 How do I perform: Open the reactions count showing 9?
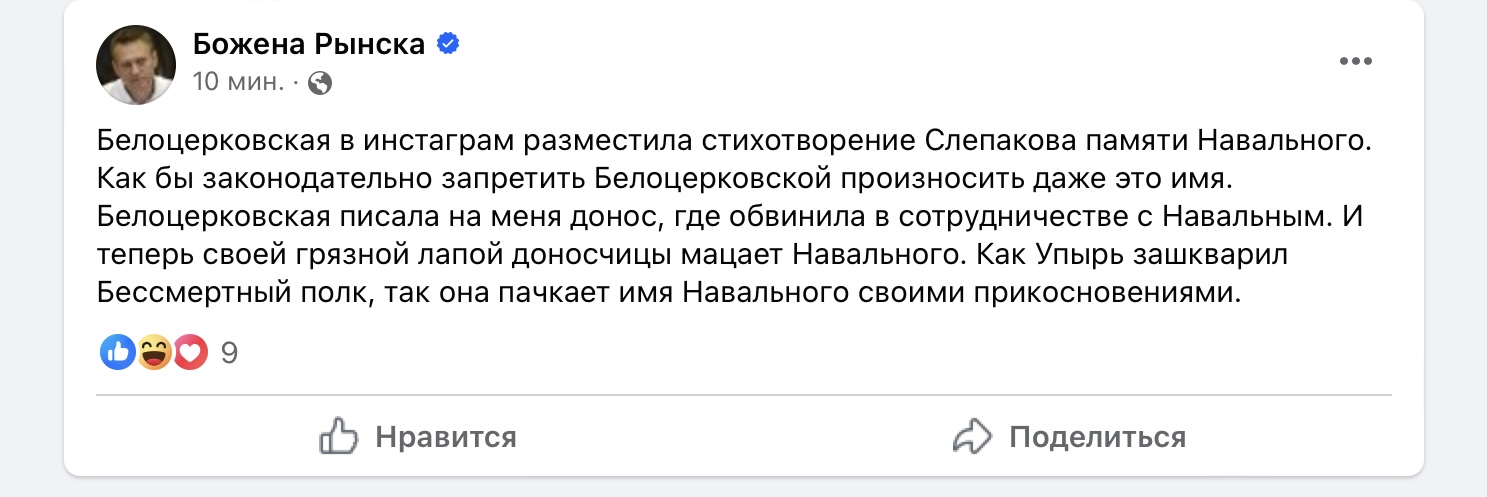click(229, 353)
